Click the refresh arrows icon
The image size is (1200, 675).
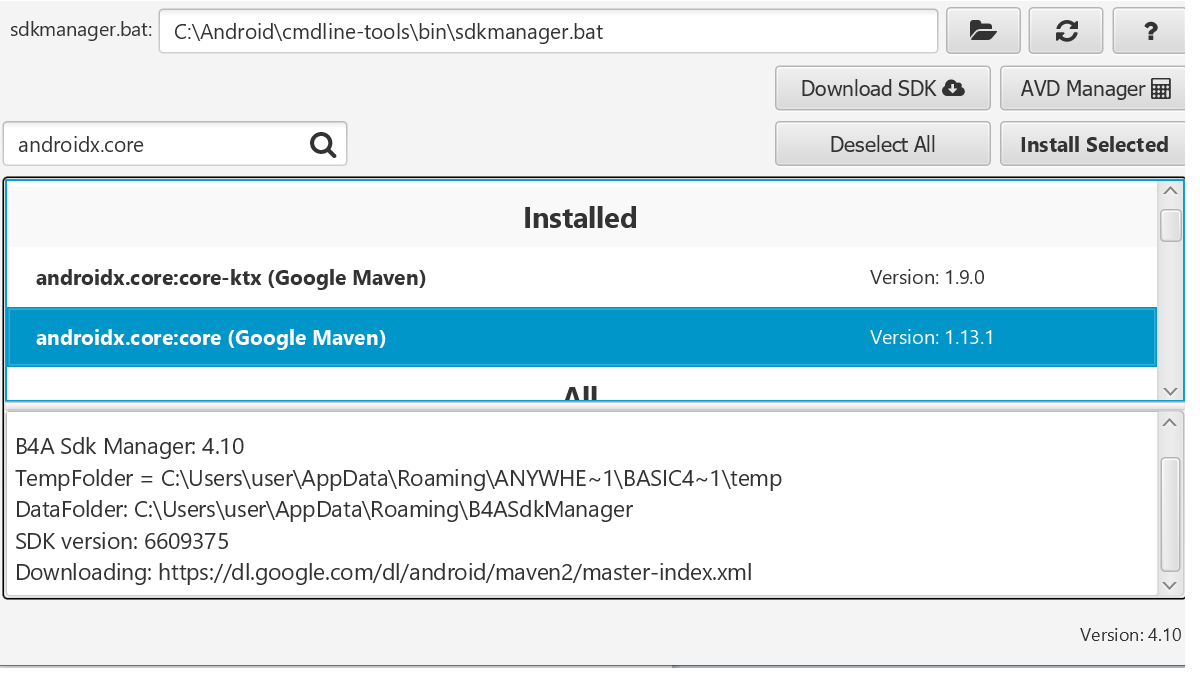pos(1066,31)
